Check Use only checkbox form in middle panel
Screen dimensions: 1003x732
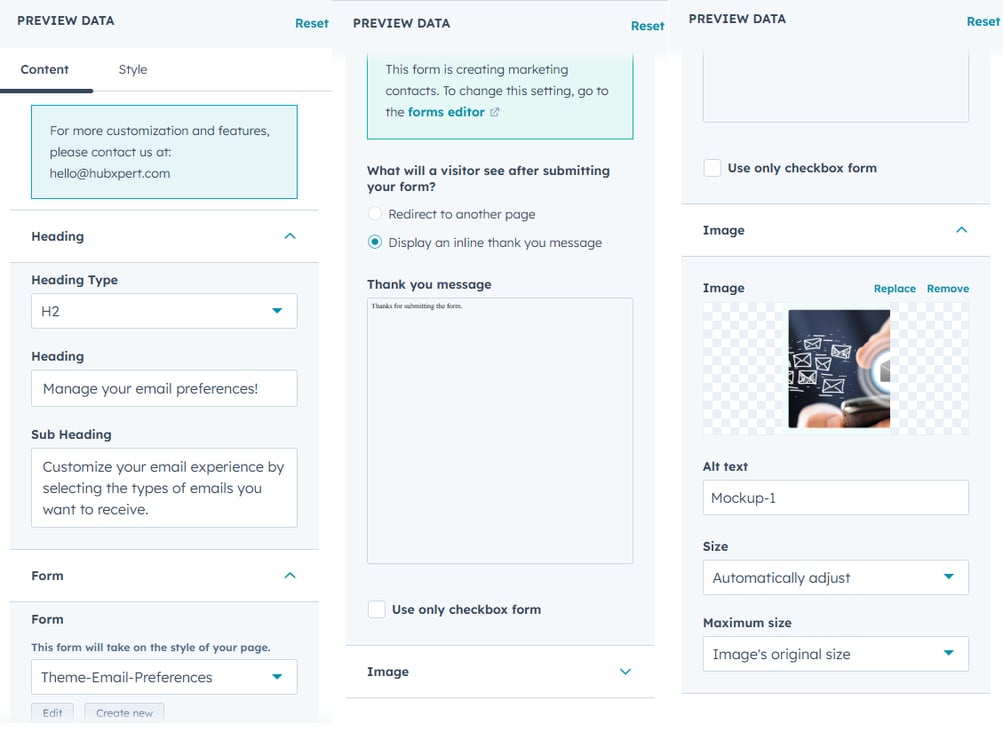tap(376, 609)
